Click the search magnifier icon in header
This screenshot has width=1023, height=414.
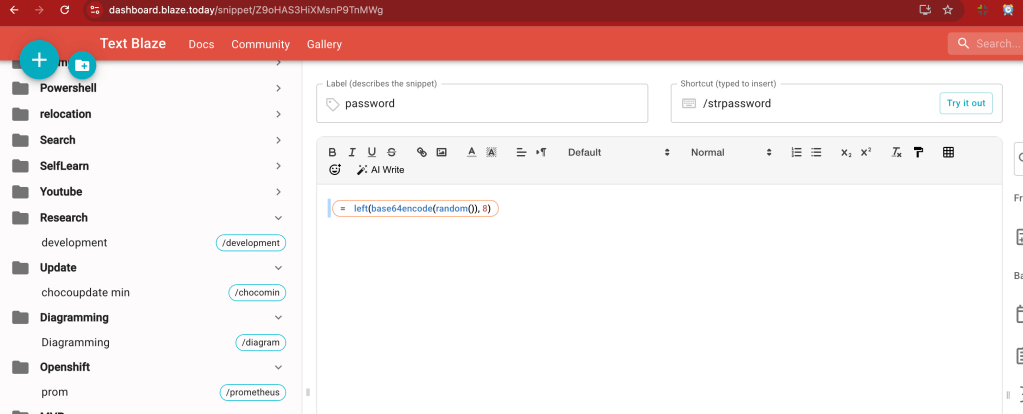[x=963, y=44]
